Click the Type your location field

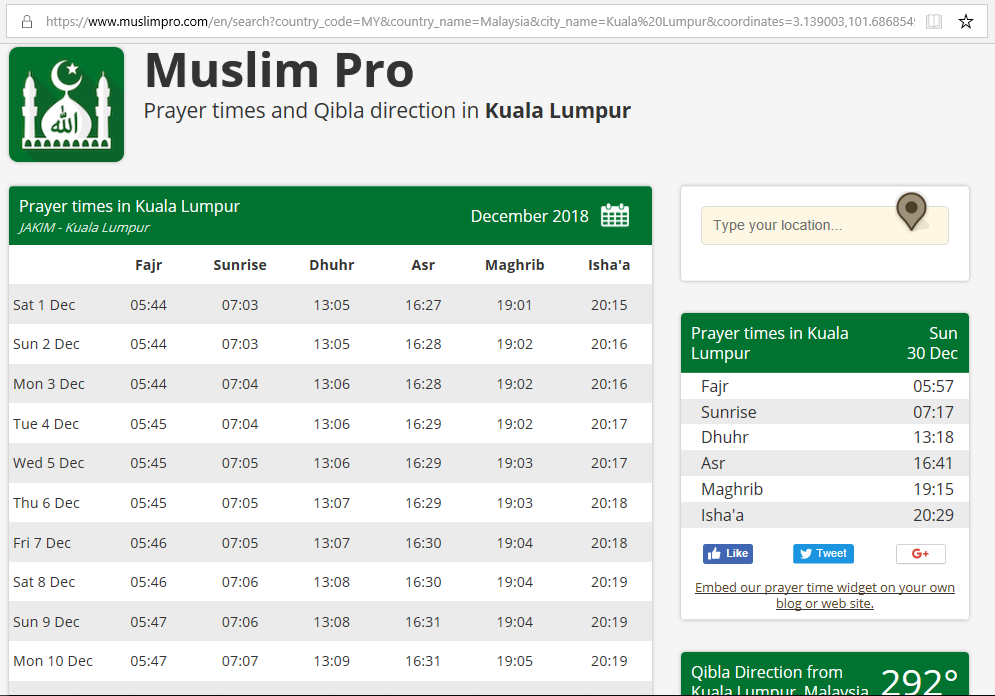[x=825, y=225]
